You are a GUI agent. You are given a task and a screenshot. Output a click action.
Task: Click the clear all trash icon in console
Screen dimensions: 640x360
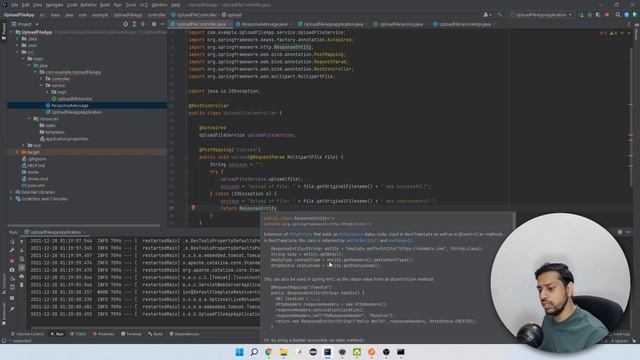22,284
